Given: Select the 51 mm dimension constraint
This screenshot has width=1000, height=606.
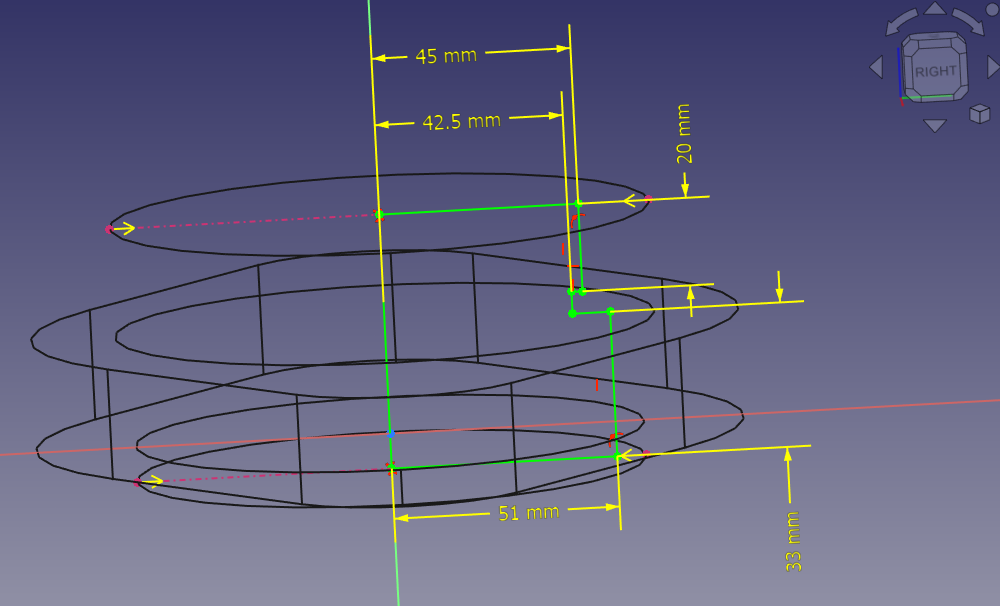Looking at the screenshot, I should 529,513.
